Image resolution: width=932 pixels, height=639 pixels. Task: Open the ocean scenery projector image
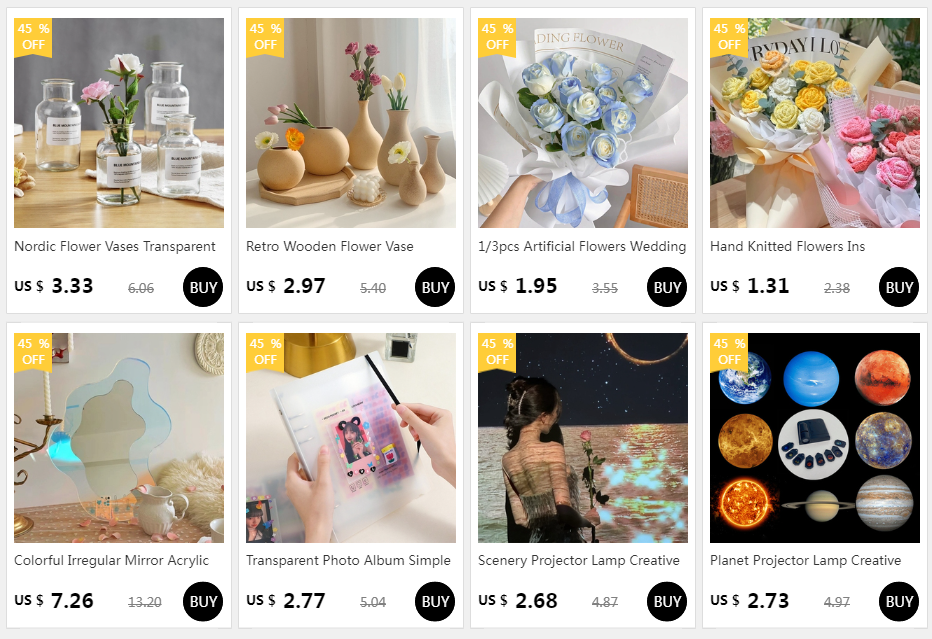click(x=582, y=437)
